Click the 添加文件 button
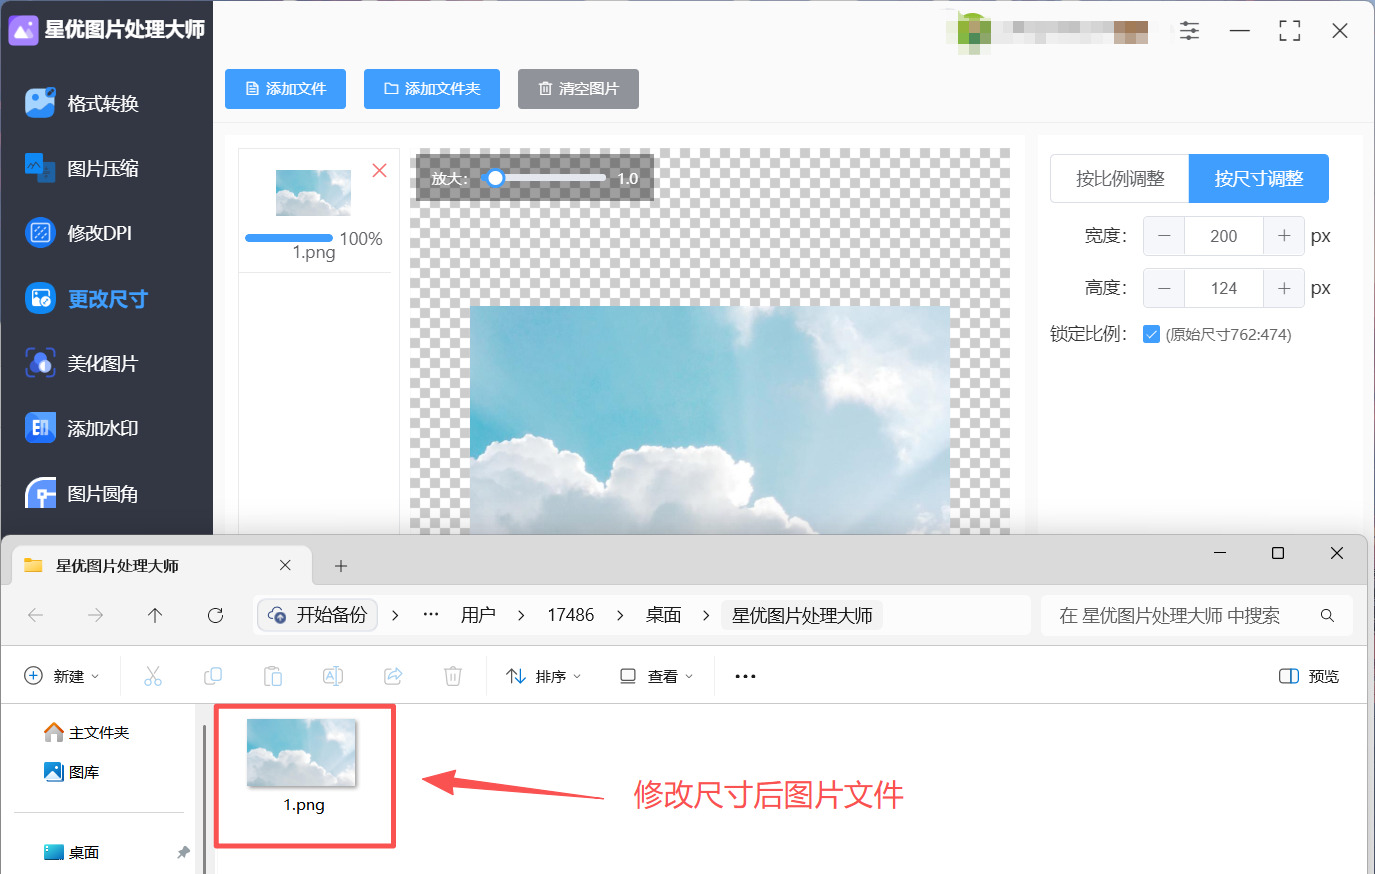 (285, 89)
